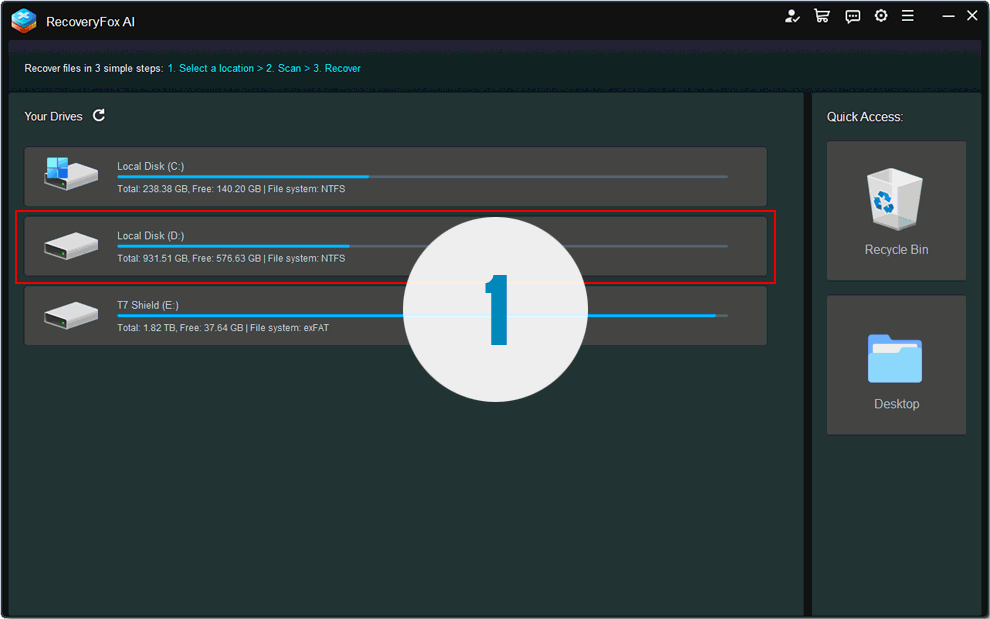Open Recycle Bin for recovery scanning
Screen dimensions: 990x619
(x=896, y=210)
